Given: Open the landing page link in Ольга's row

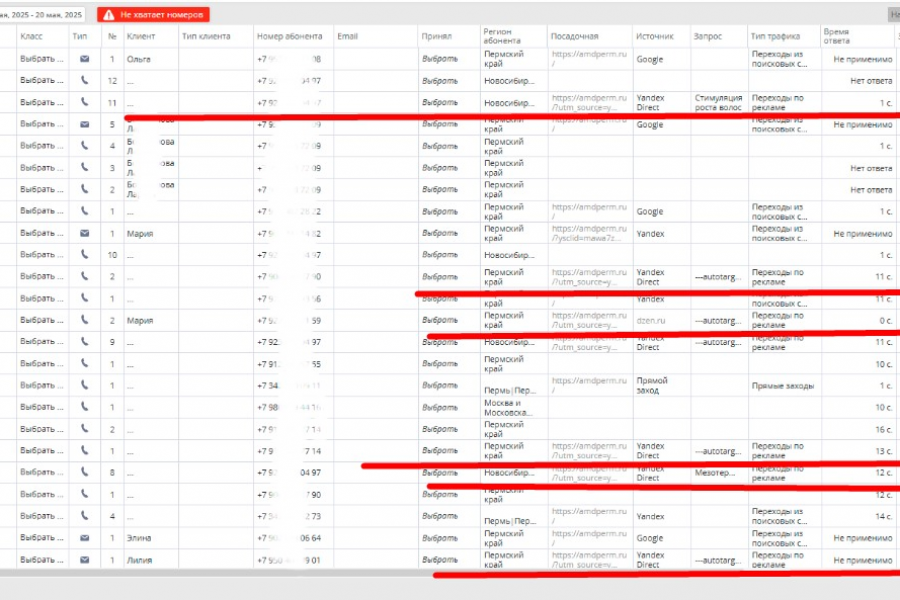Looking at the screenshot, I should [589, 59].
